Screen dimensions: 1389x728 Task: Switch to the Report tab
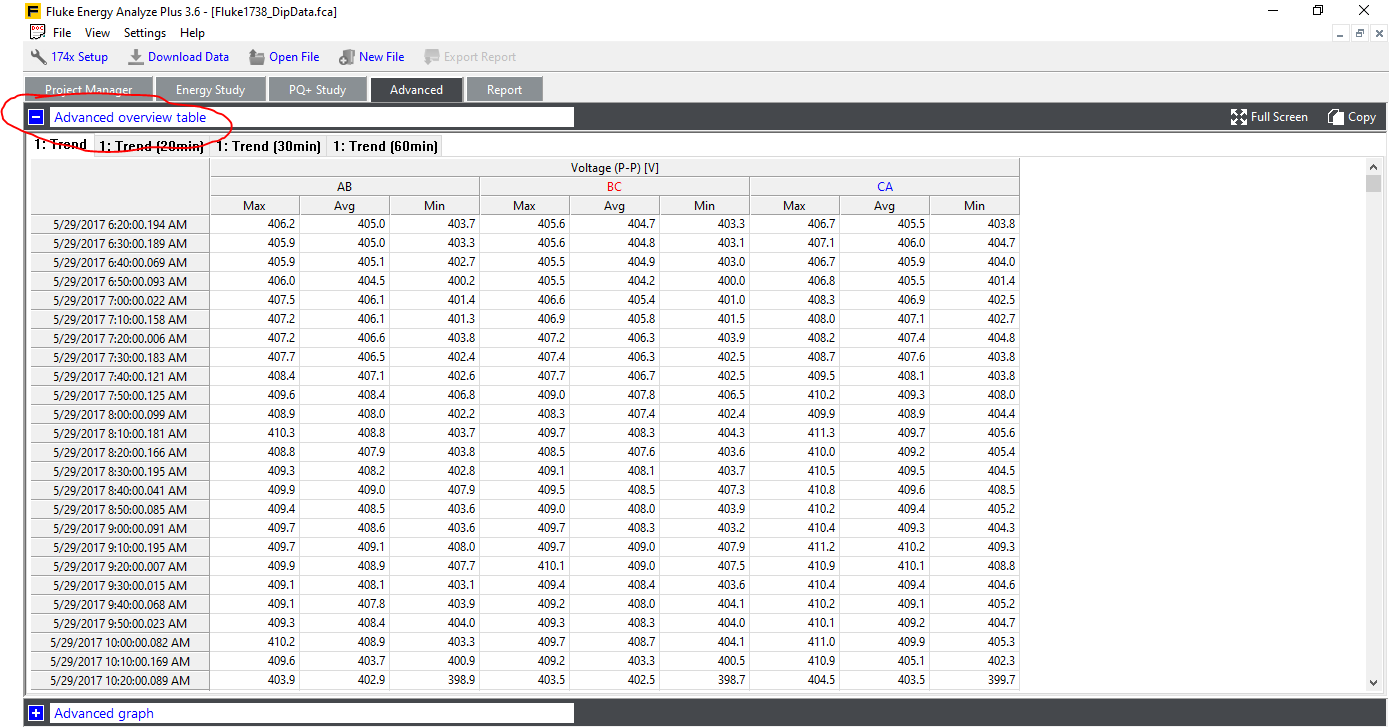[x=504, y=90]
